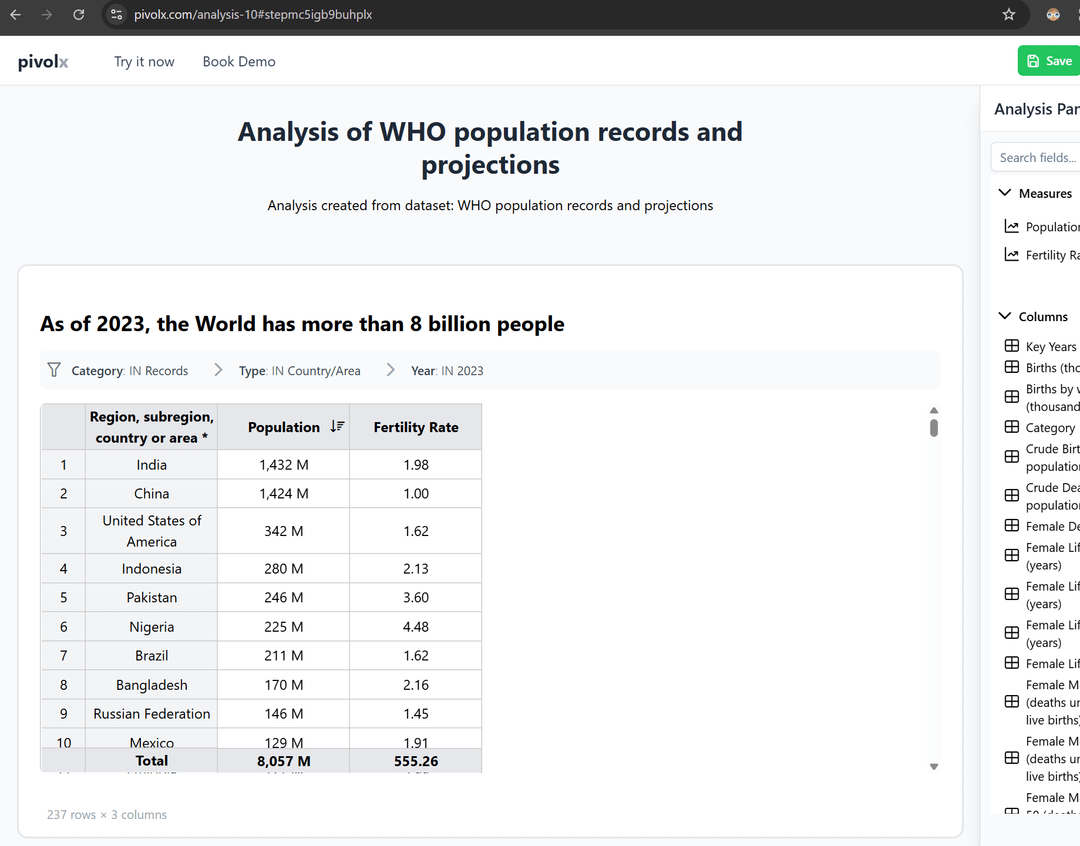Click the Population measure chart icon
The width and height of the screenshot is (1080, 846).
click(1012, 227)
